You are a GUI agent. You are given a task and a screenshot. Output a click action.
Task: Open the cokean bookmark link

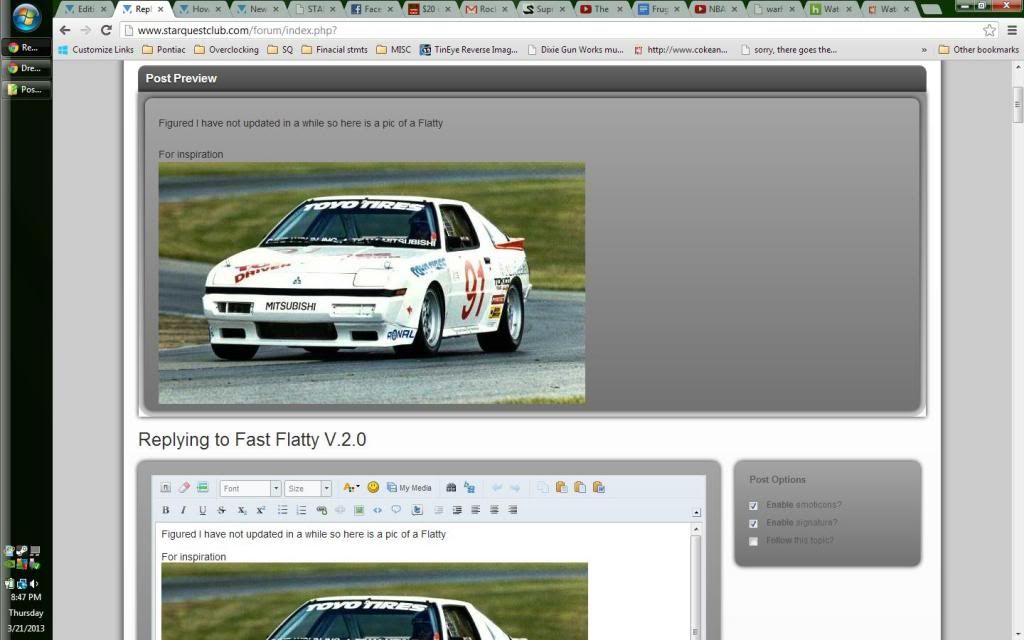[x=680, y=50]
